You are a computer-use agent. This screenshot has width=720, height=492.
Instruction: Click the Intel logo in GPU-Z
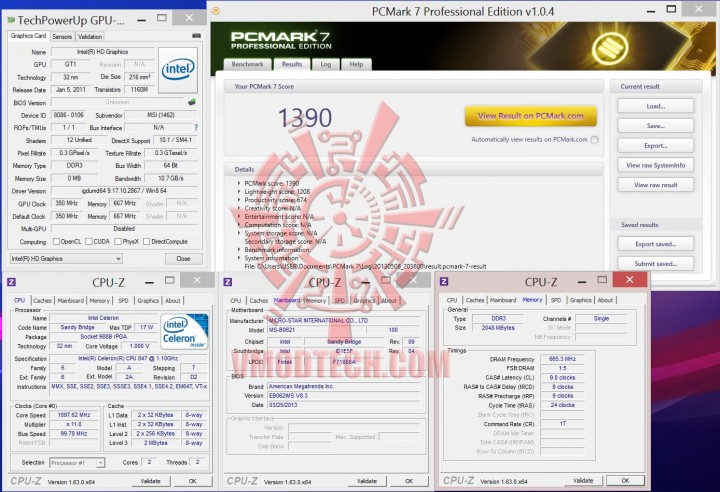(178, 70)
